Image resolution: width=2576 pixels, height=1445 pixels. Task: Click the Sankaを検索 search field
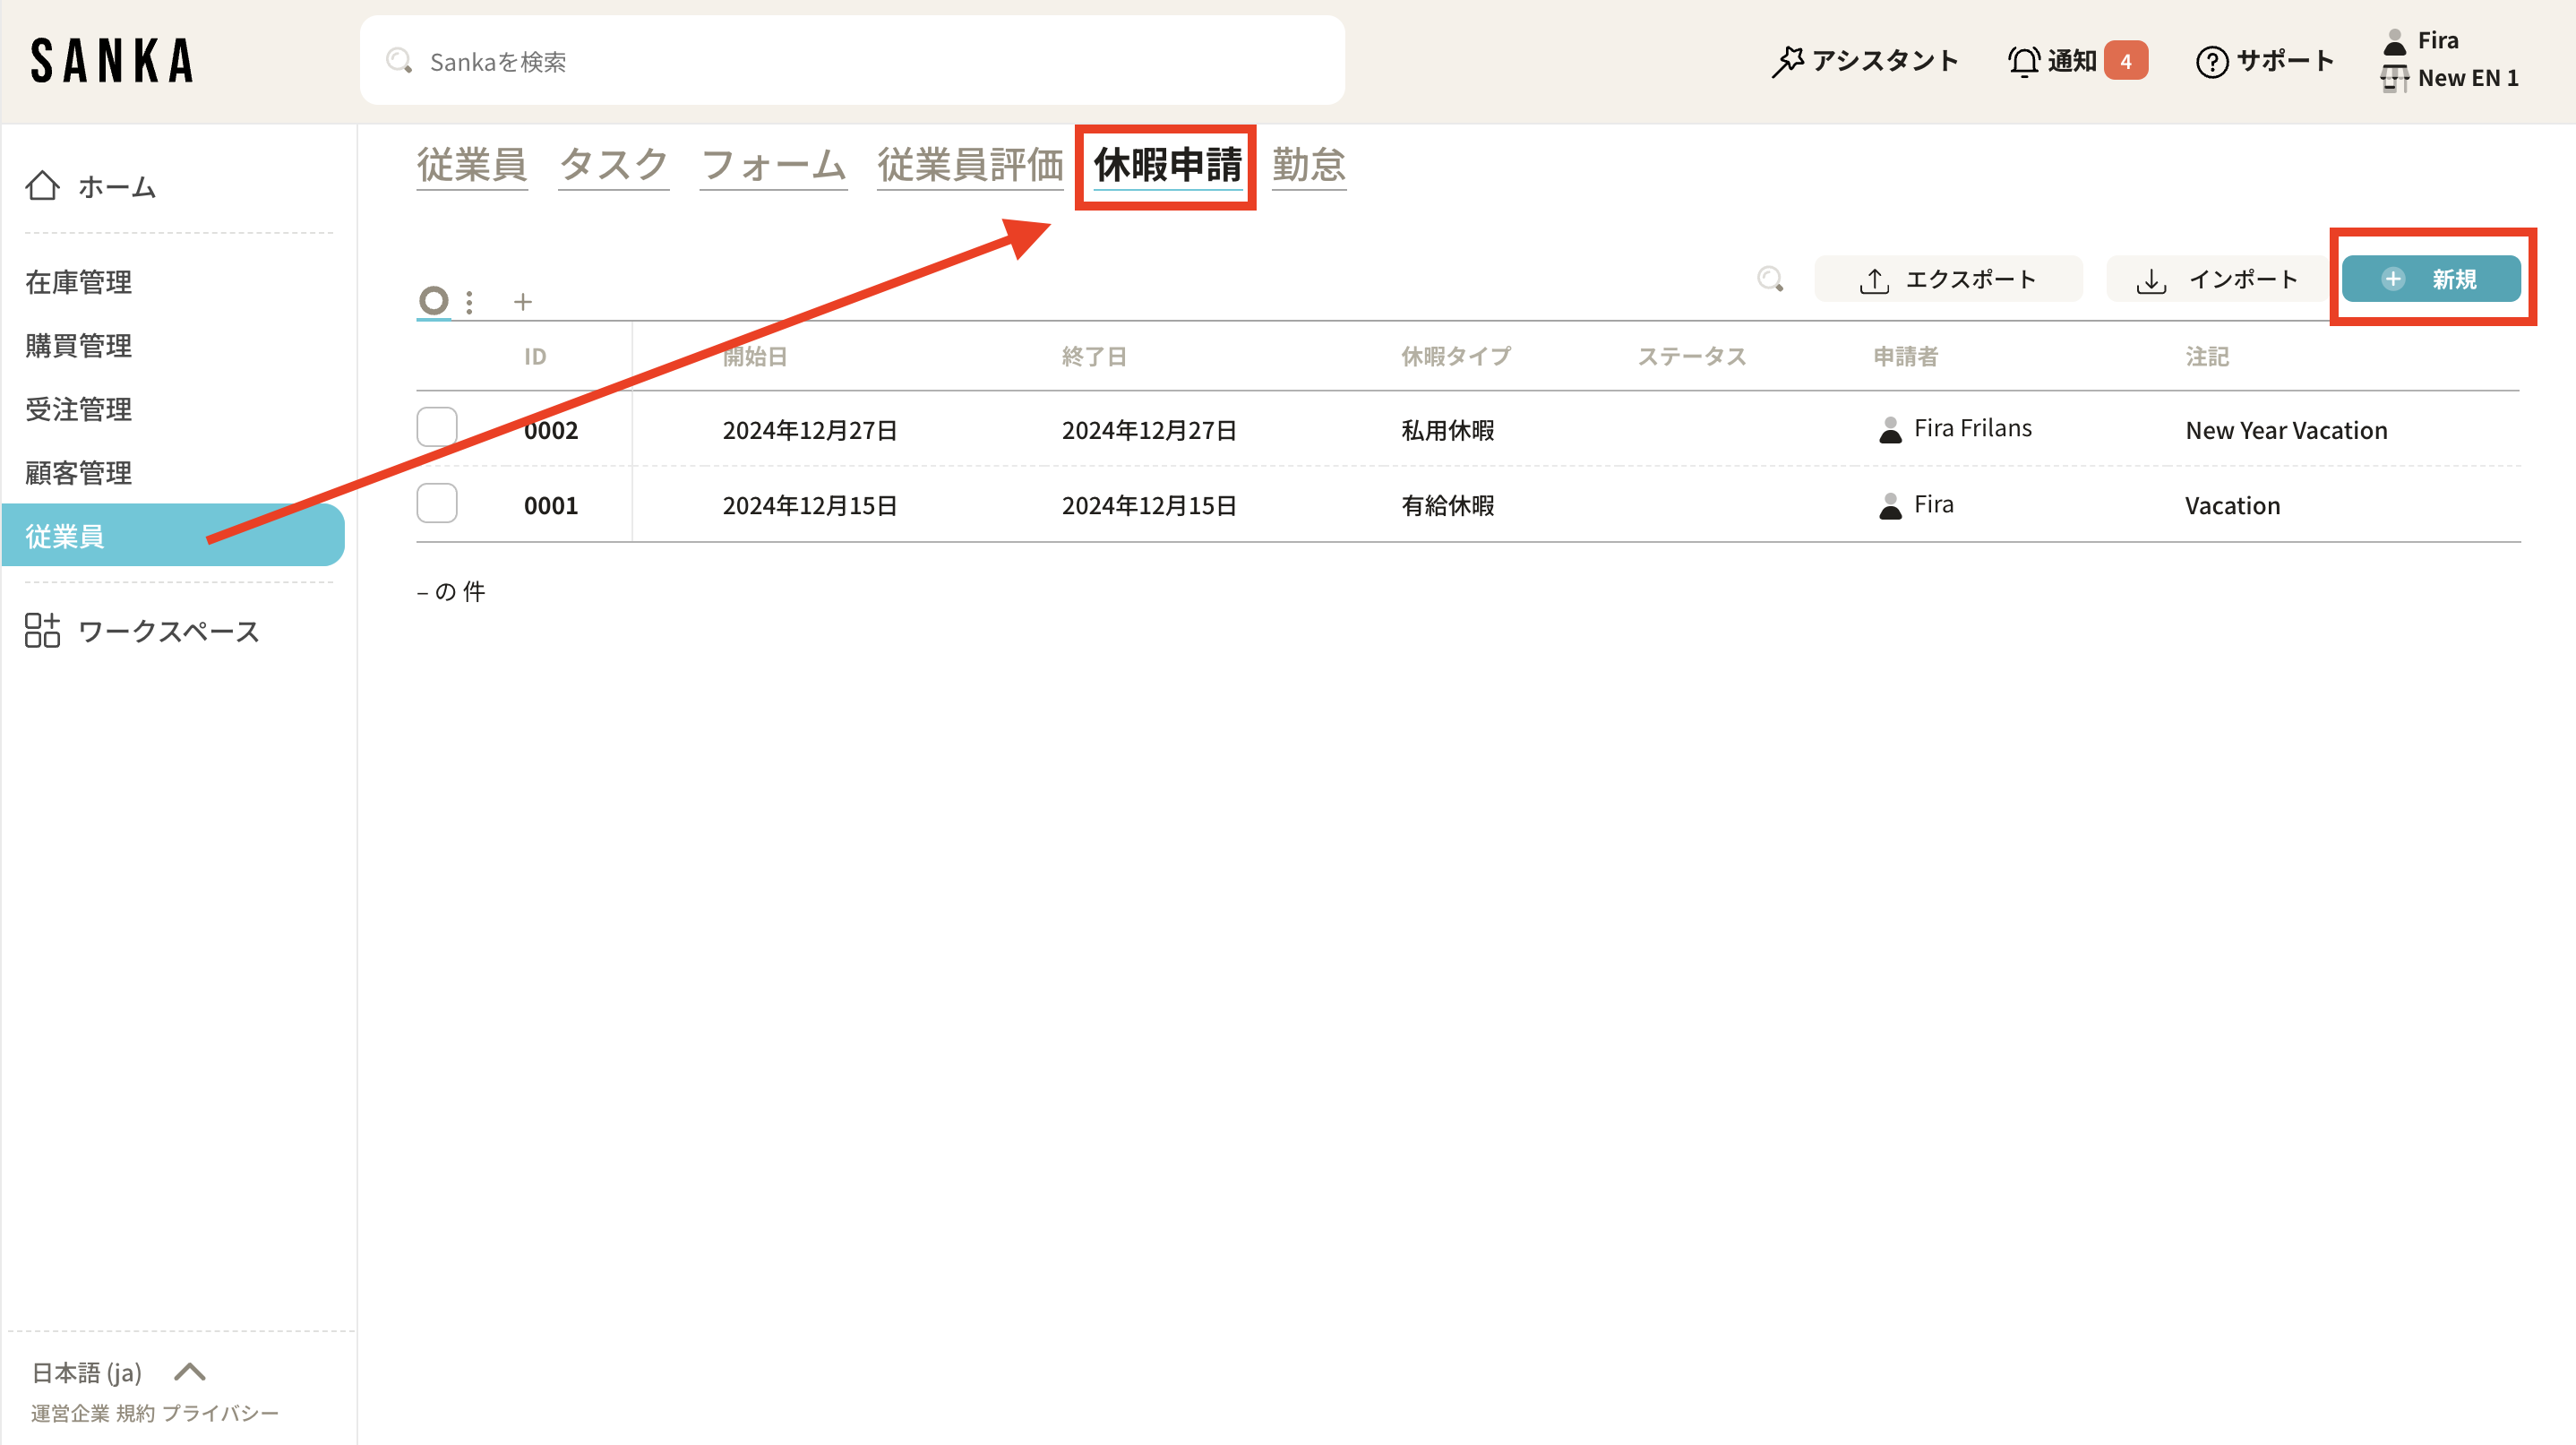coord(852,61)
